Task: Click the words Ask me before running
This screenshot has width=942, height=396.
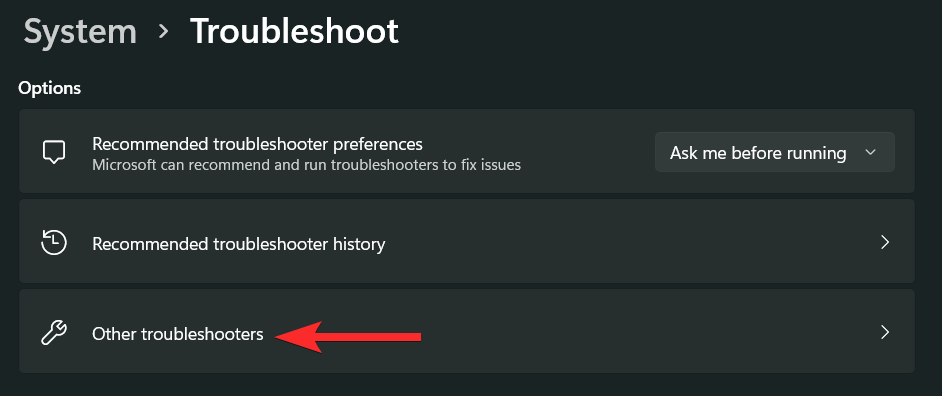Action: click(x=758, y=153)
